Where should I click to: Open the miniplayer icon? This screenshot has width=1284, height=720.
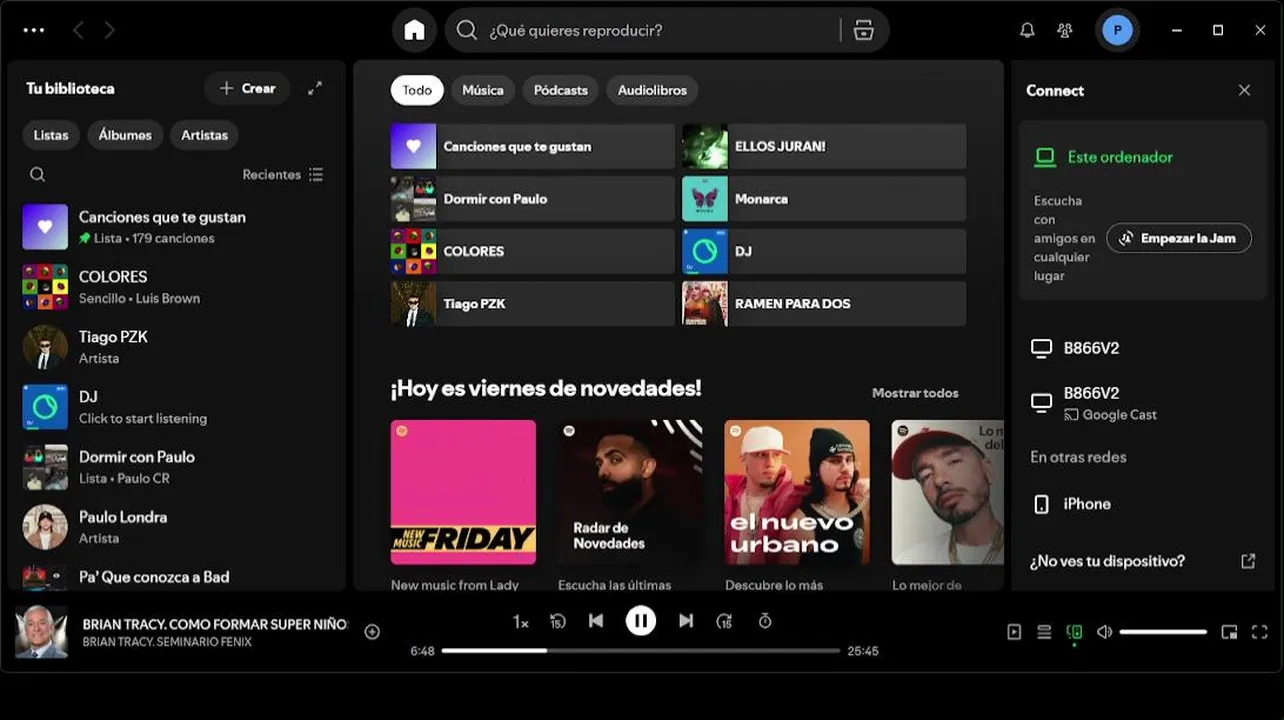1229,632
